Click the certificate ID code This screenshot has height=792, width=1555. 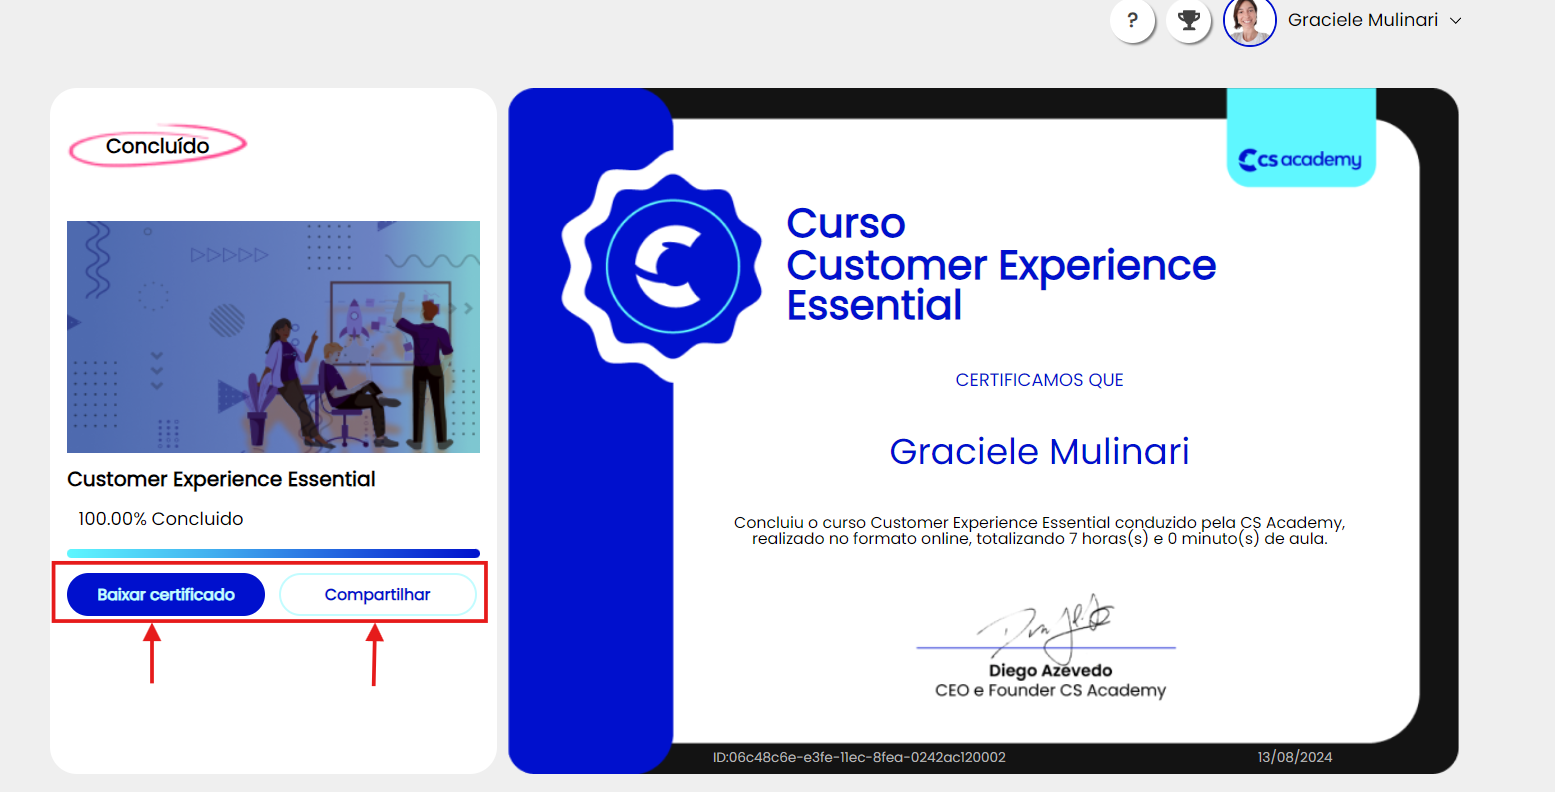859,757
